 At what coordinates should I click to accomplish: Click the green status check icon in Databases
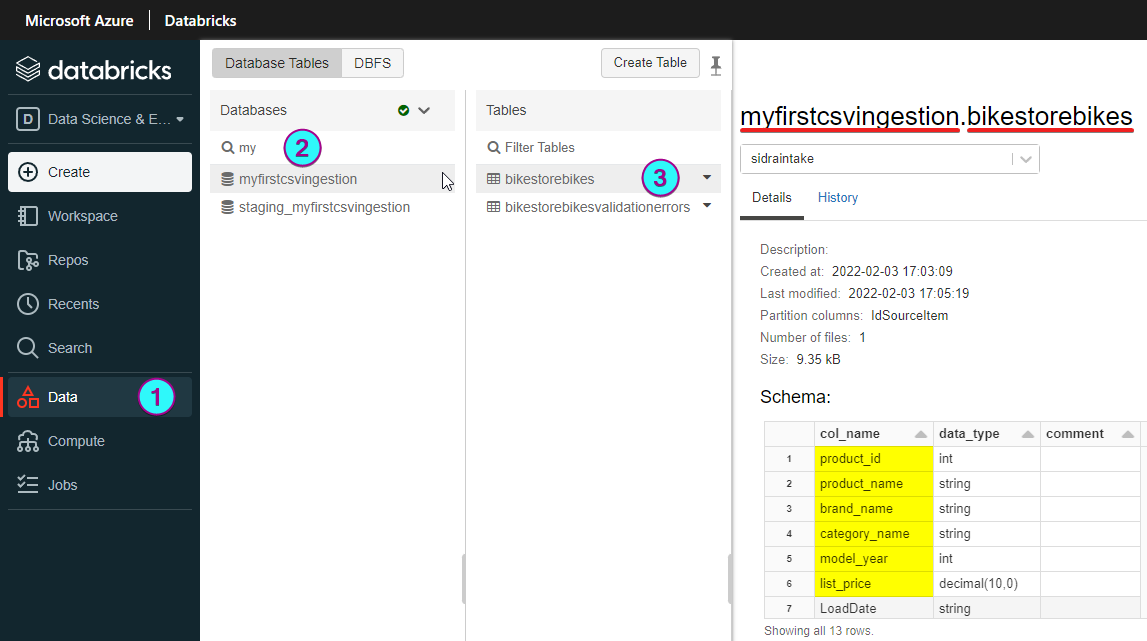coord(403,110)
